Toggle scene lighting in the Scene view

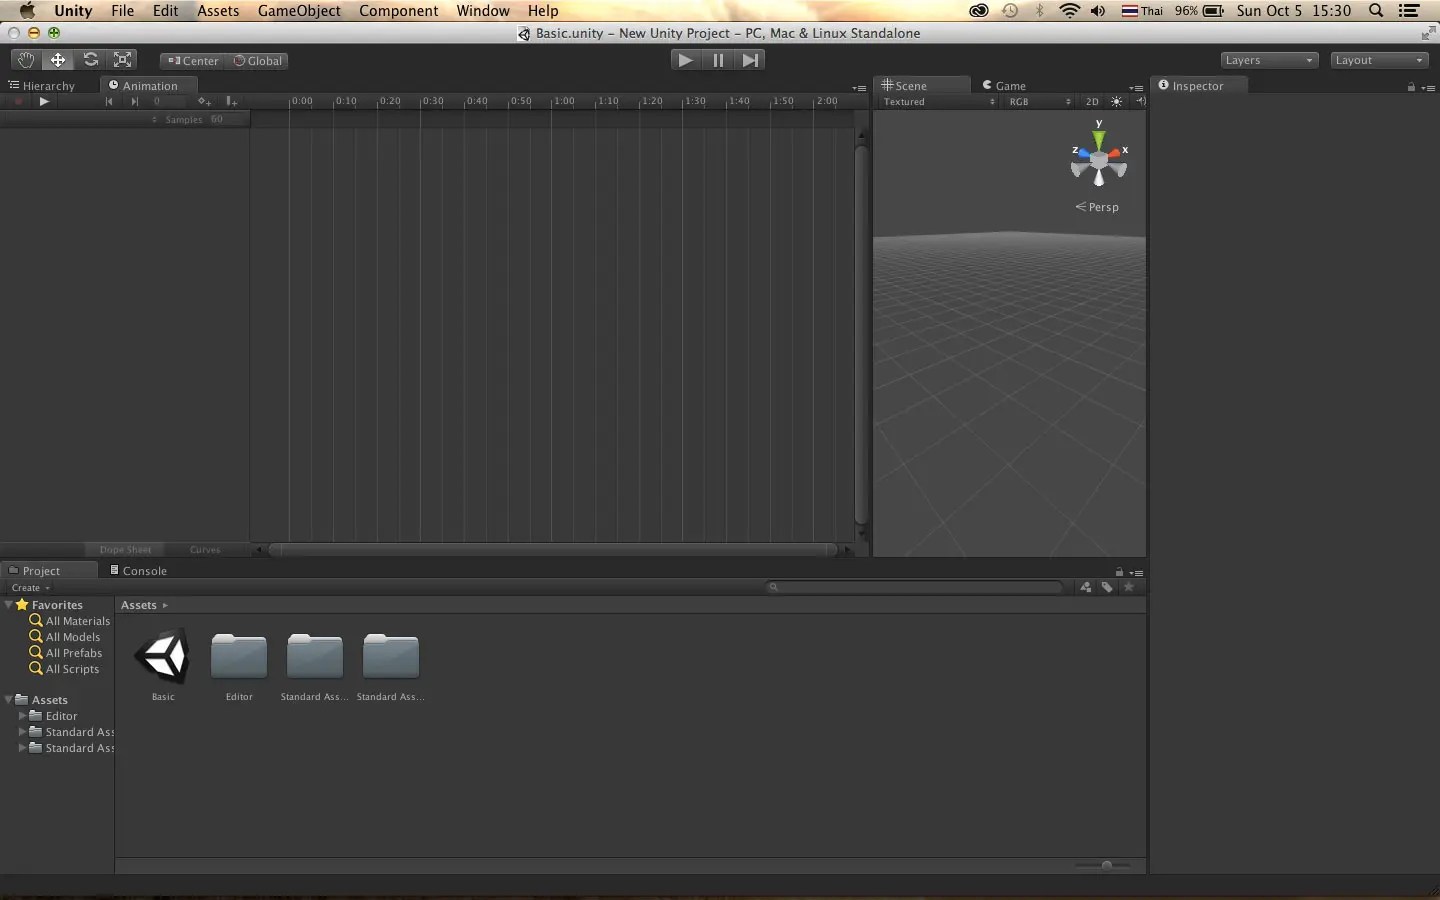tap(1115, 101)
